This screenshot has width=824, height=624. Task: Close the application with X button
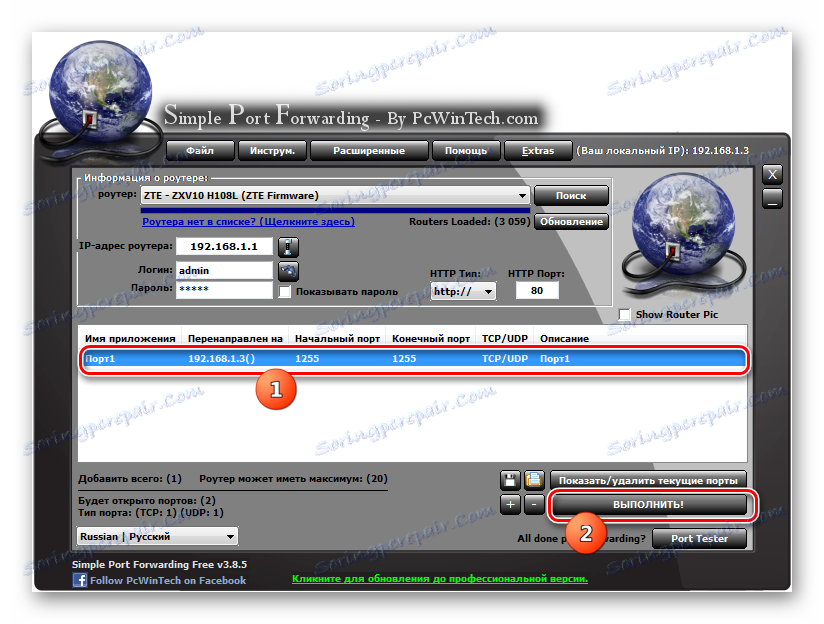click(x=772, y=175)
